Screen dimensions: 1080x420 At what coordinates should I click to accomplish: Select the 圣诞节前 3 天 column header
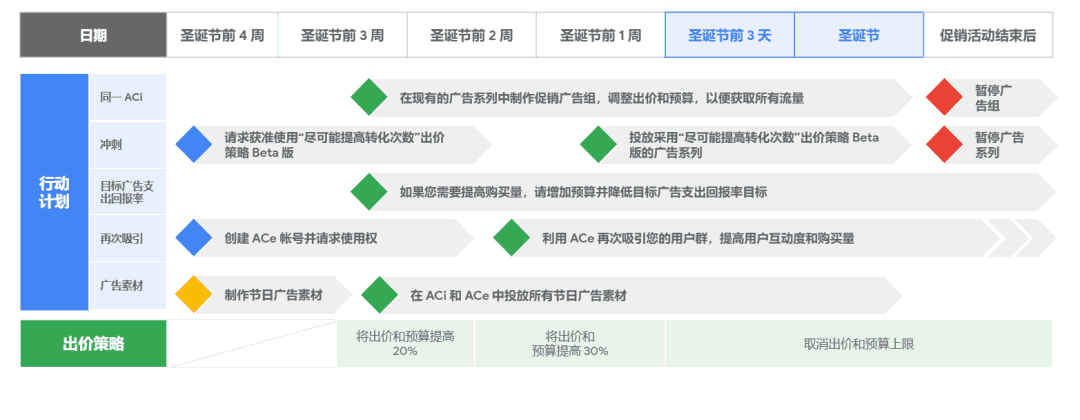pos(729,35)
